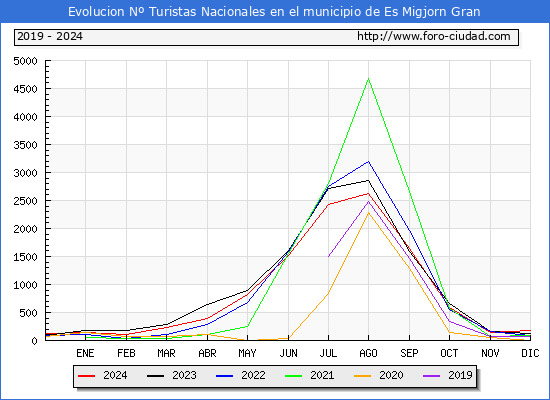550x400 pixels.
Task: Click the 1000 value on the y-axis
Action: point(25,285)
